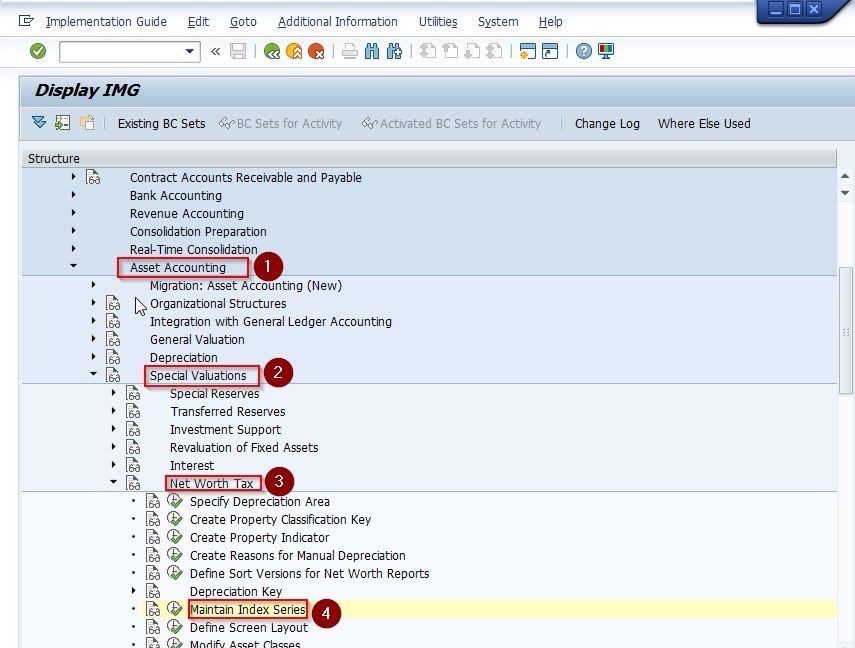Open the Help menu
Viewport: 855px width, 648px height.
click(550, 22)
